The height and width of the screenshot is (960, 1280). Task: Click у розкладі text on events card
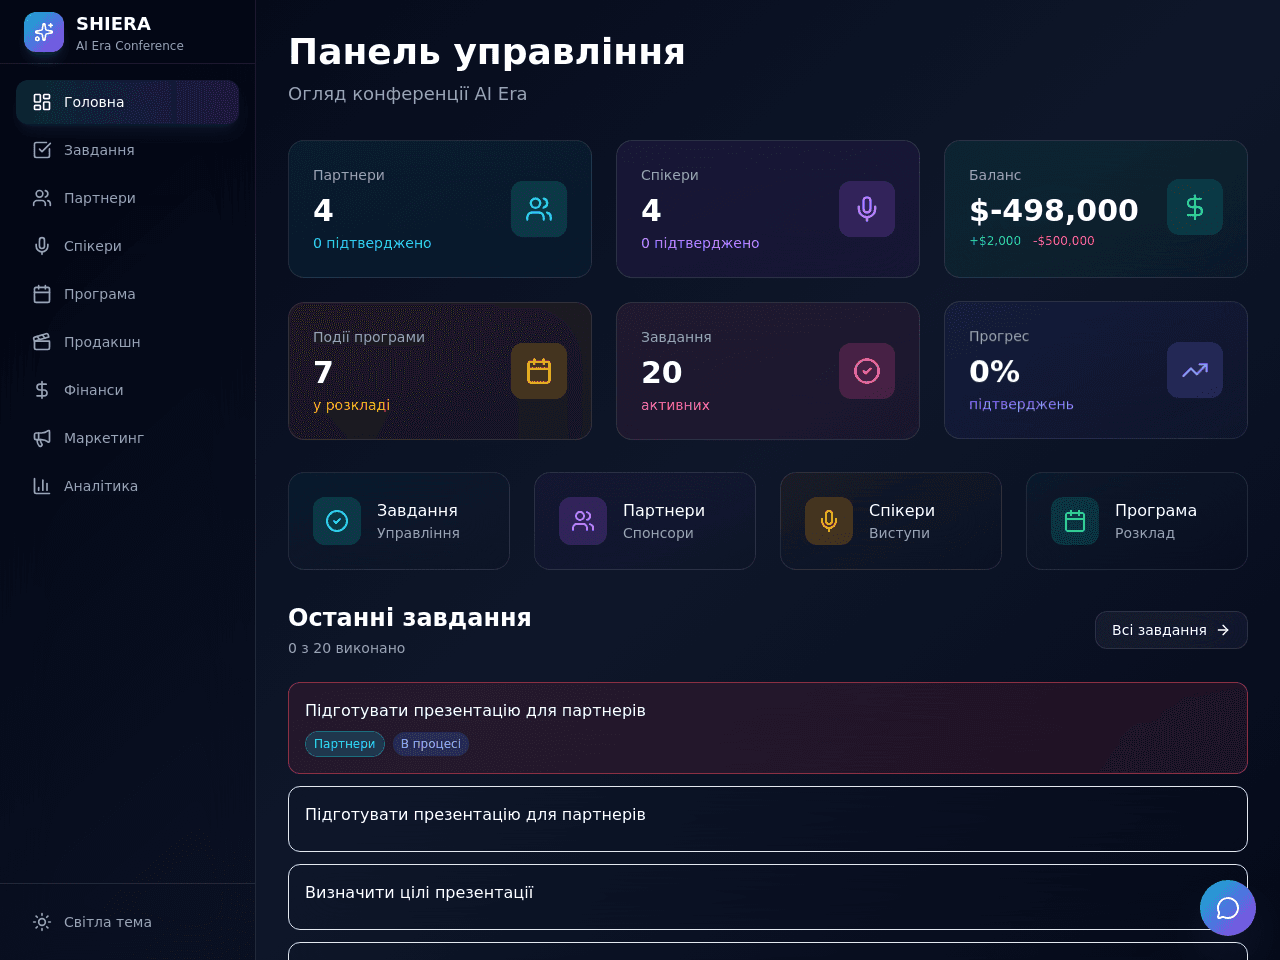[x=352, y=405]
